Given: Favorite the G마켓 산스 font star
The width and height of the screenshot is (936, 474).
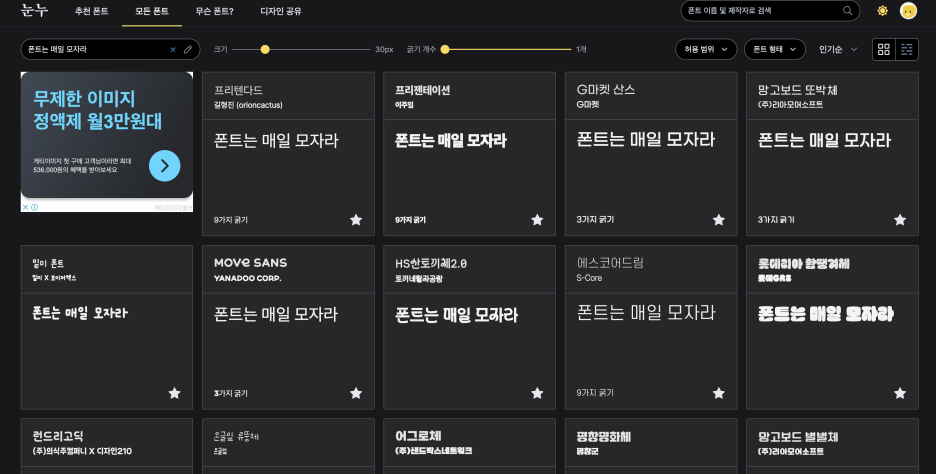Looking at the screenshot, I should [719, 220].
